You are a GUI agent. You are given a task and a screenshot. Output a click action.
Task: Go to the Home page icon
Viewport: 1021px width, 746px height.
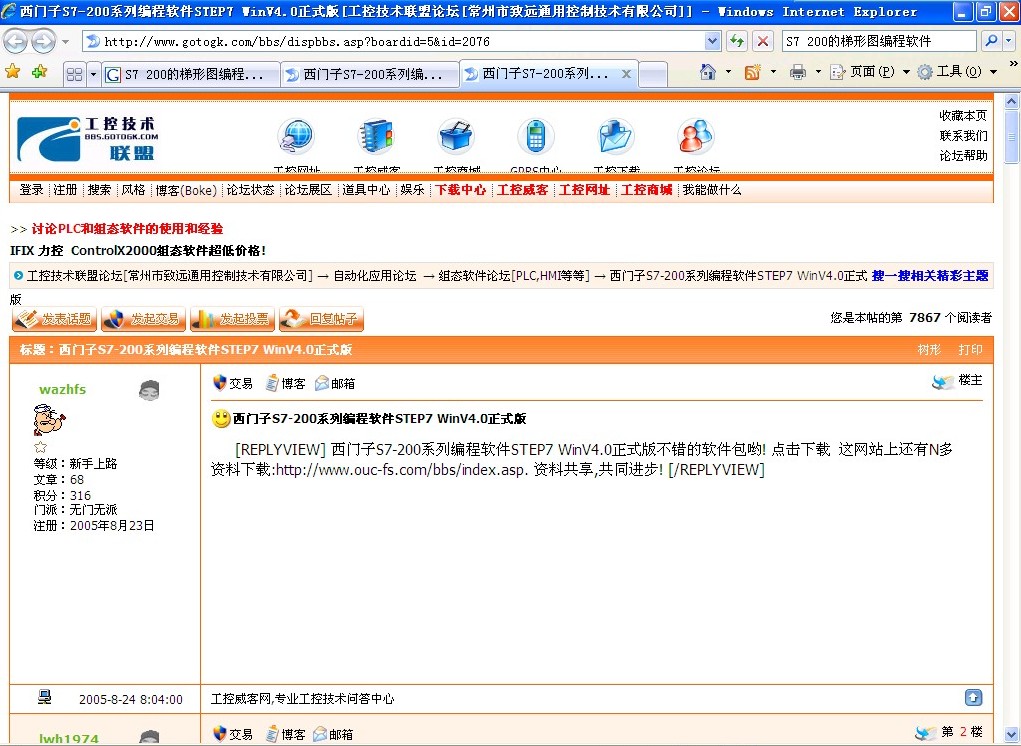(x=708, y=72)
